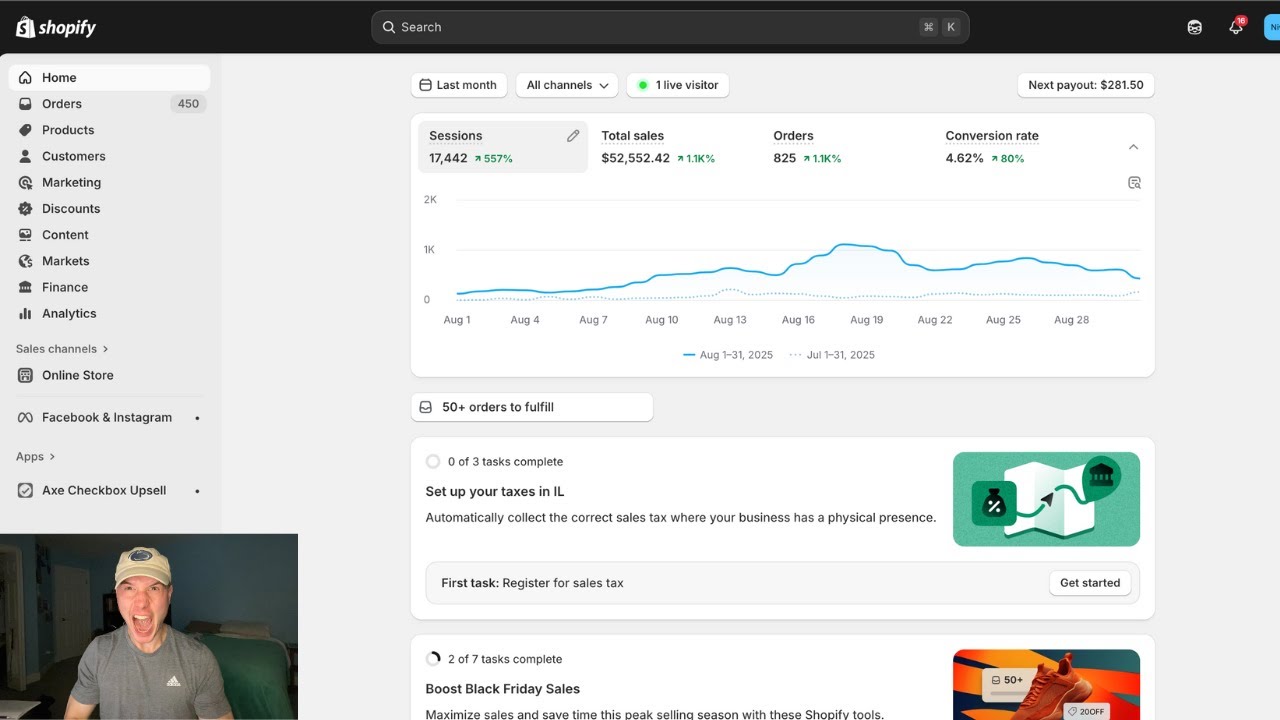This screenshot has width=1280, height=720.
Task: Open Markets menu item
Action: click(109, 261)
